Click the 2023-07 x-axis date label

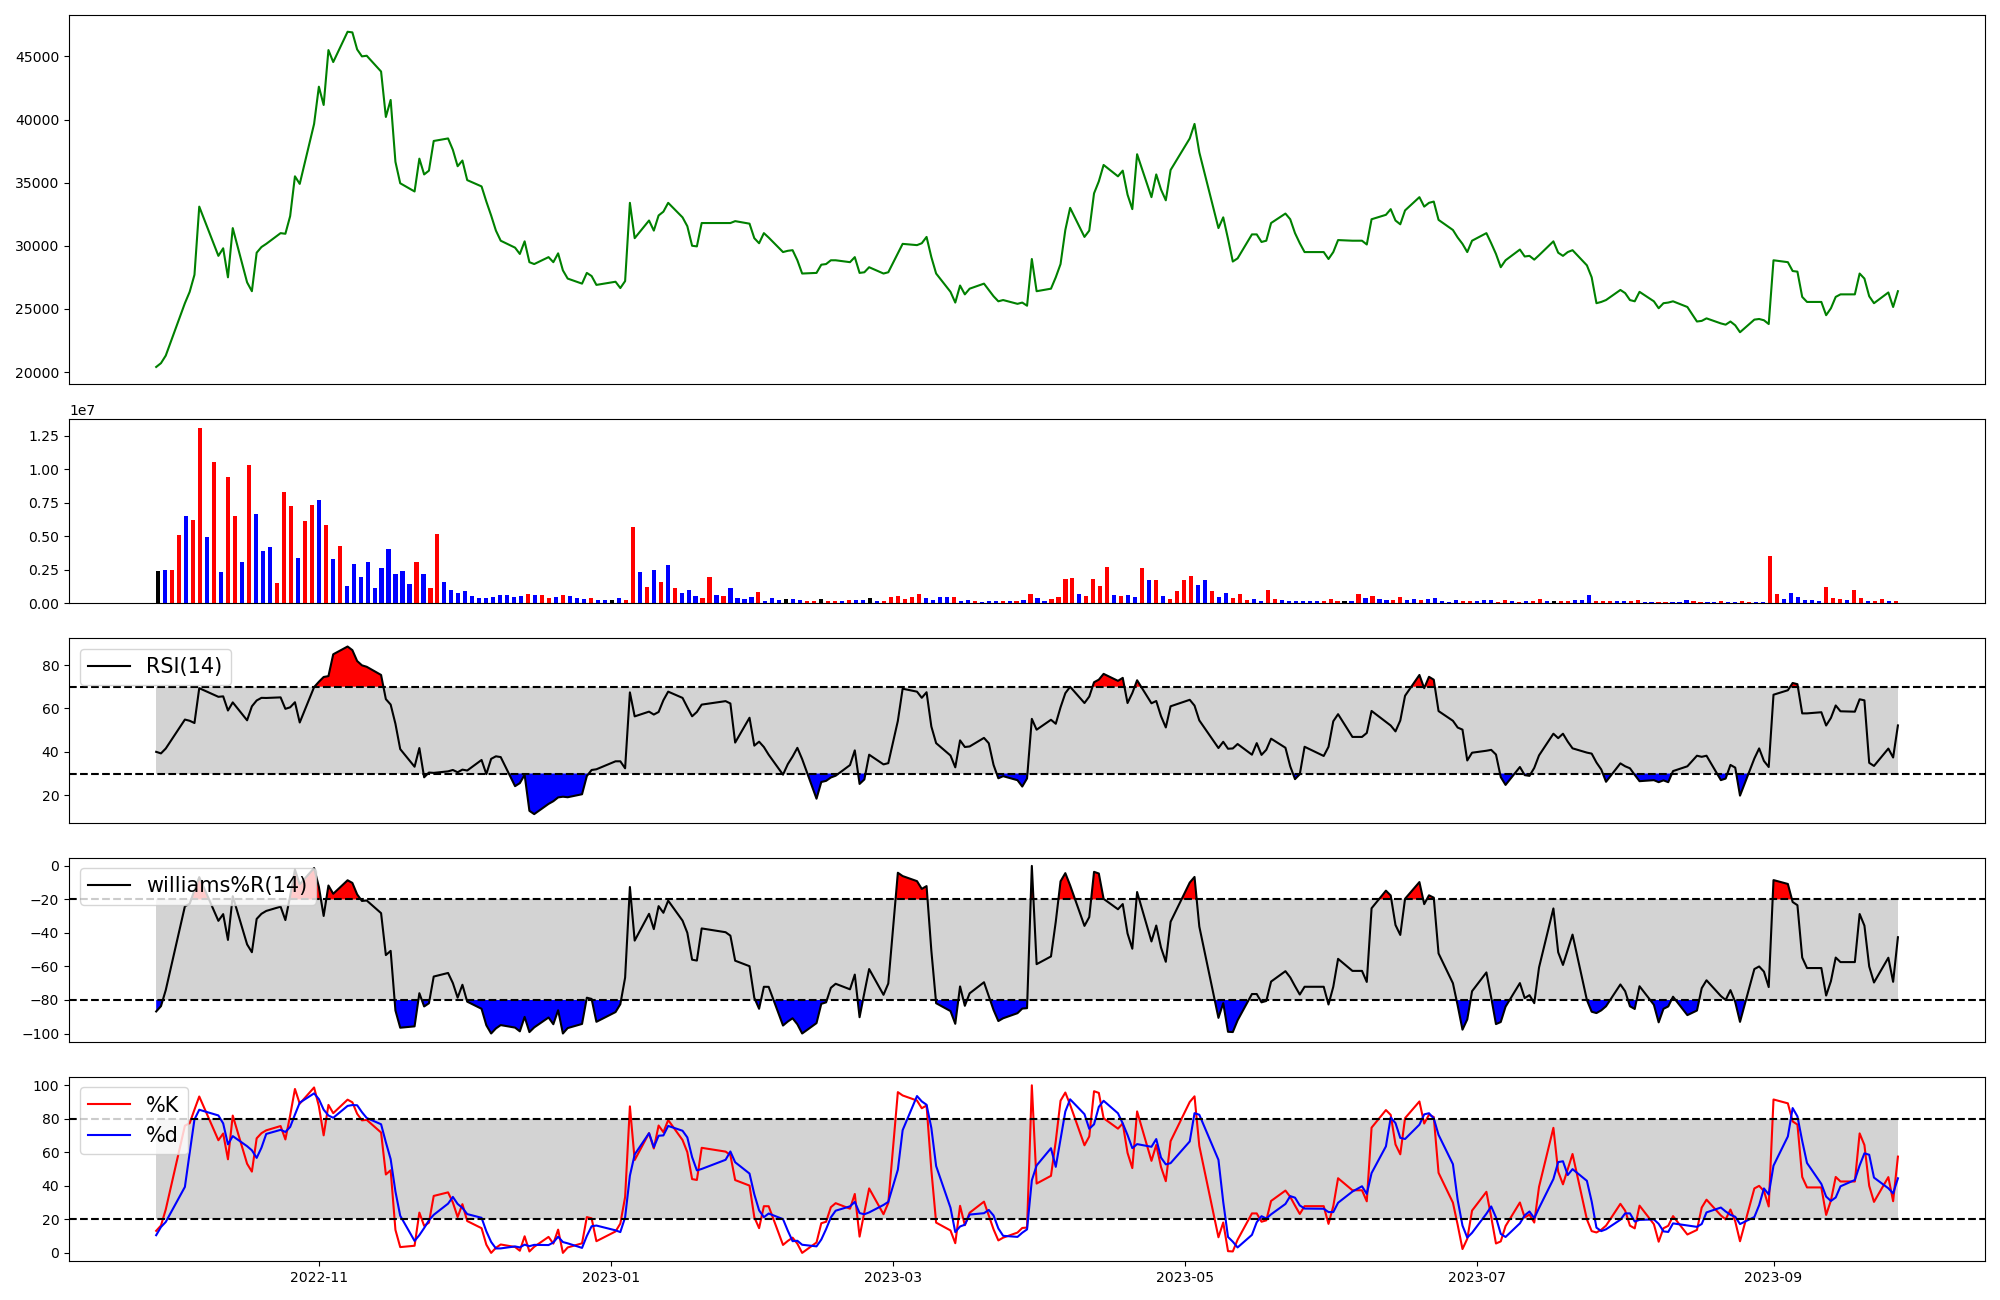(1477, 1277)
